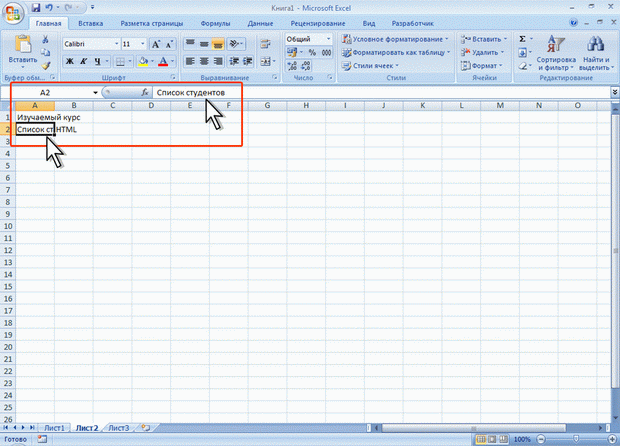Decrease the font size
This screenshot has width=620, height=446.
click(x=169, y=44)
